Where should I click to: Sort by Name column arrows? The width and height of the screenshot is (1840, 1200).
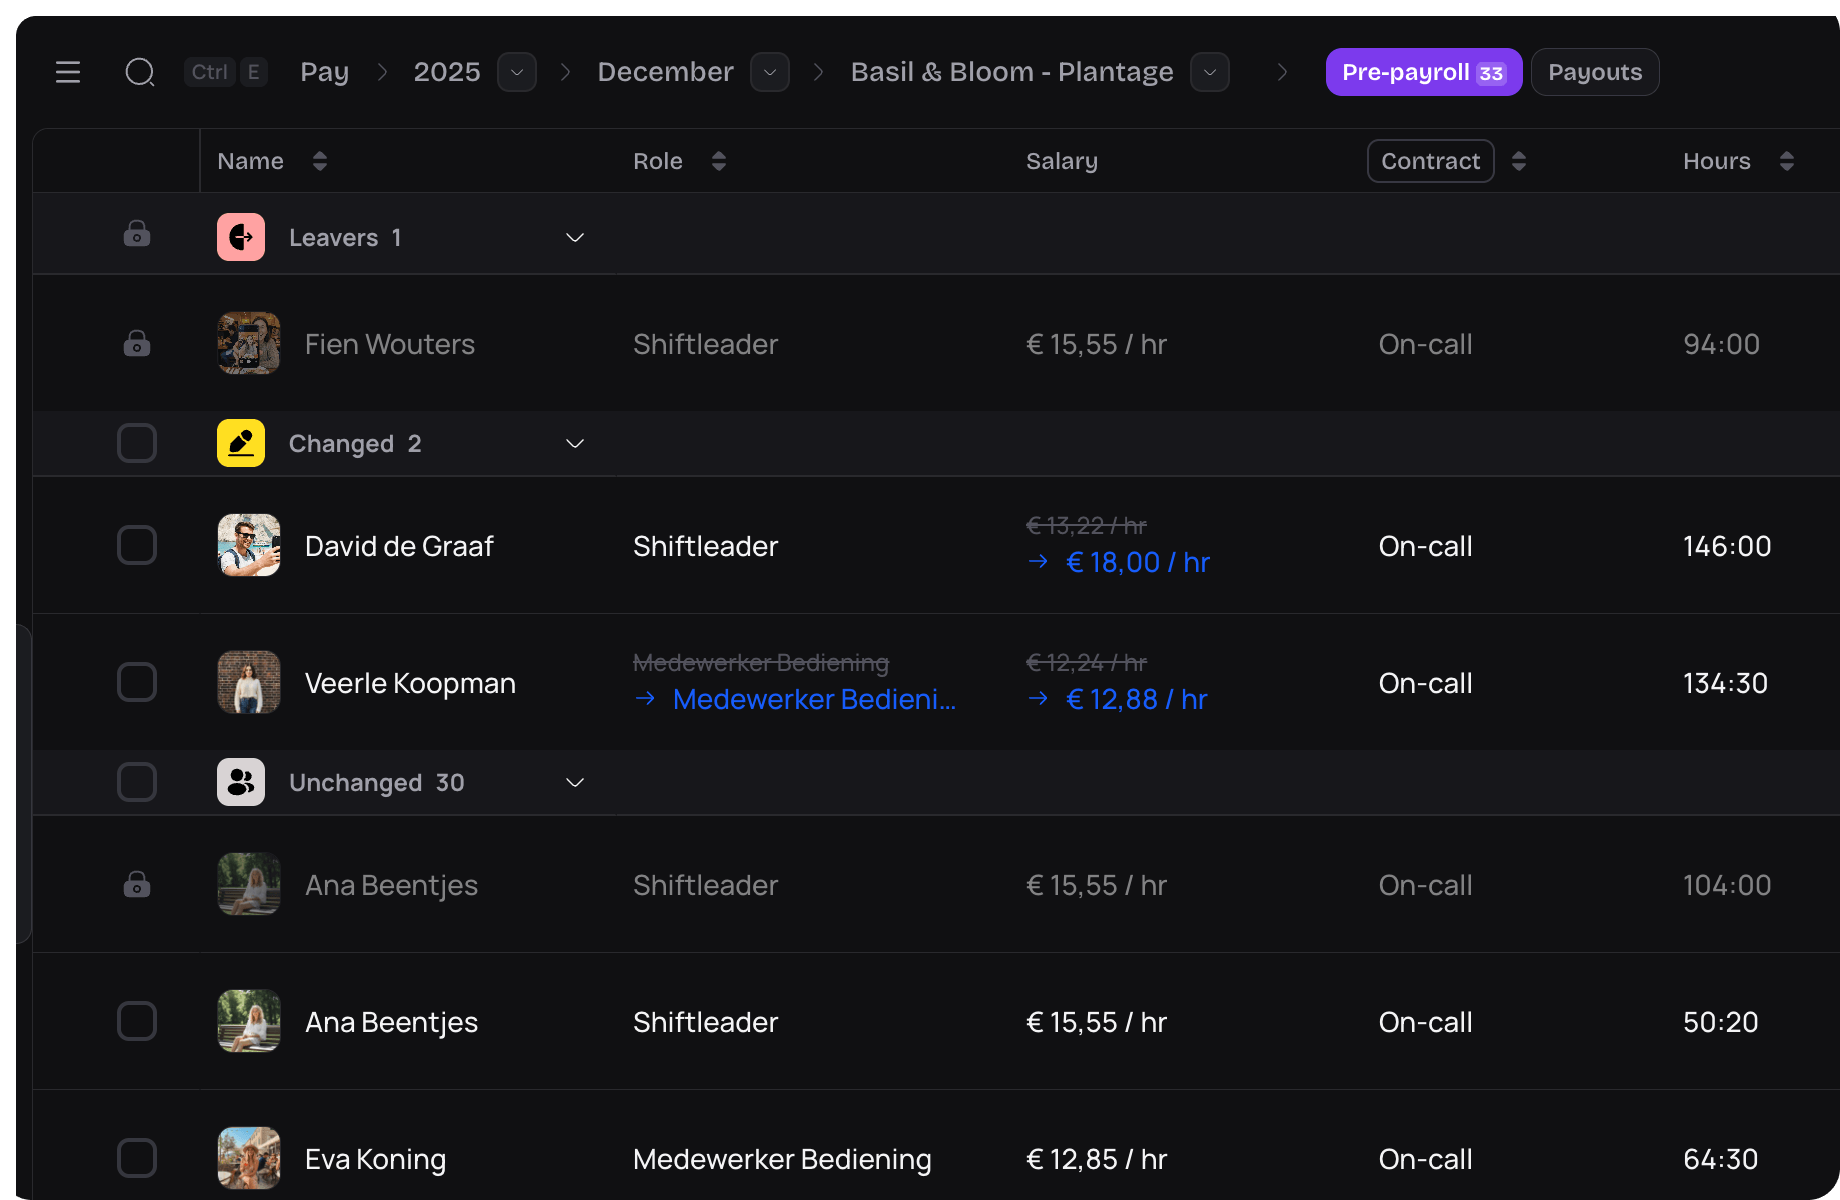(x=320, y=161)
